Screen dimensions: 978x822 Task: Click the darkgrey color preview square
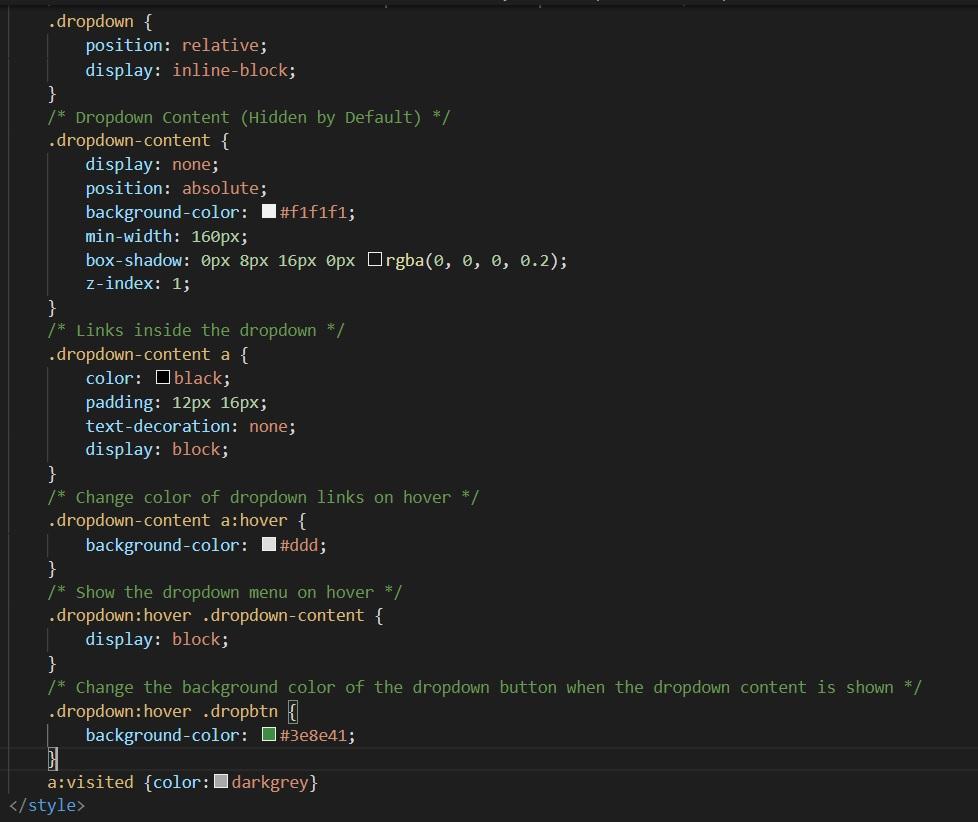click(x=221, y=781)
